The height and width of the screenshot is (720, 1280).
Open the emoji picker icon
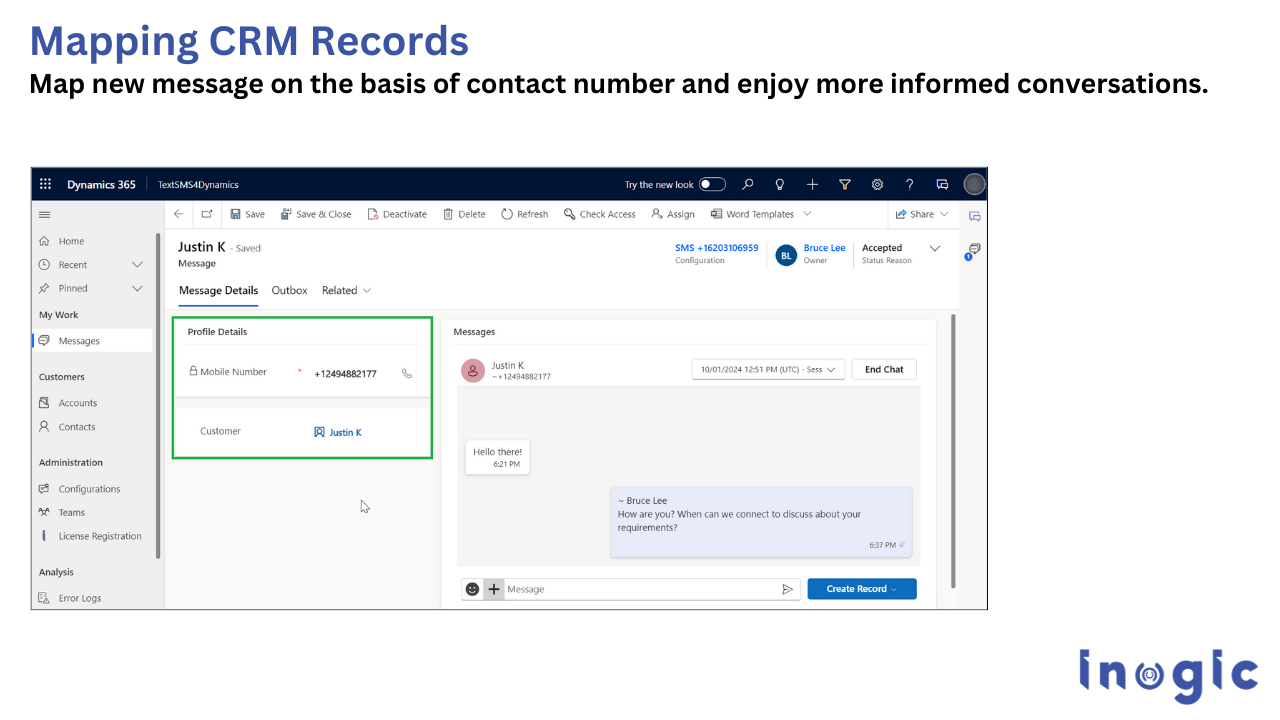(x=473, y=589)
